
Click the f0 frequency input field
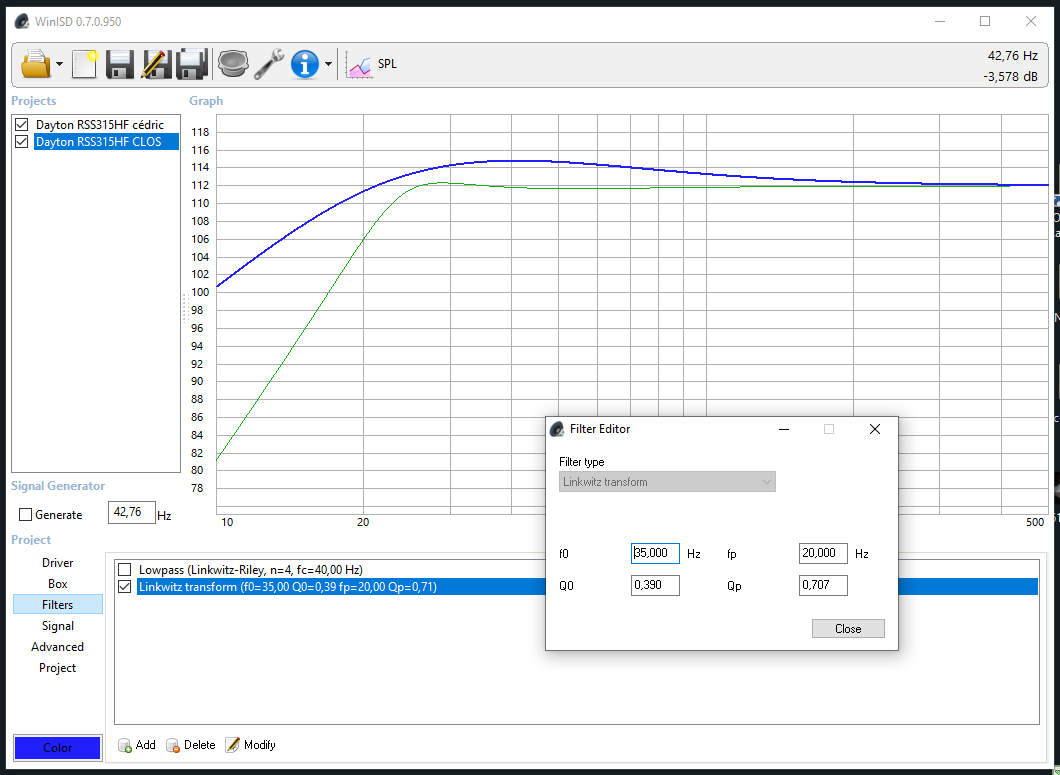tap(655, 553)
